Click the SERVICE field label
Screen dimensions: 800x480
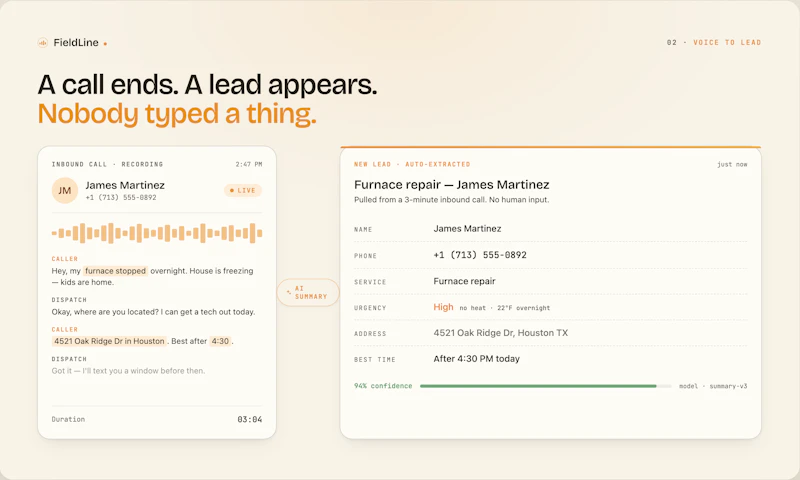click(x=370, y=282)
